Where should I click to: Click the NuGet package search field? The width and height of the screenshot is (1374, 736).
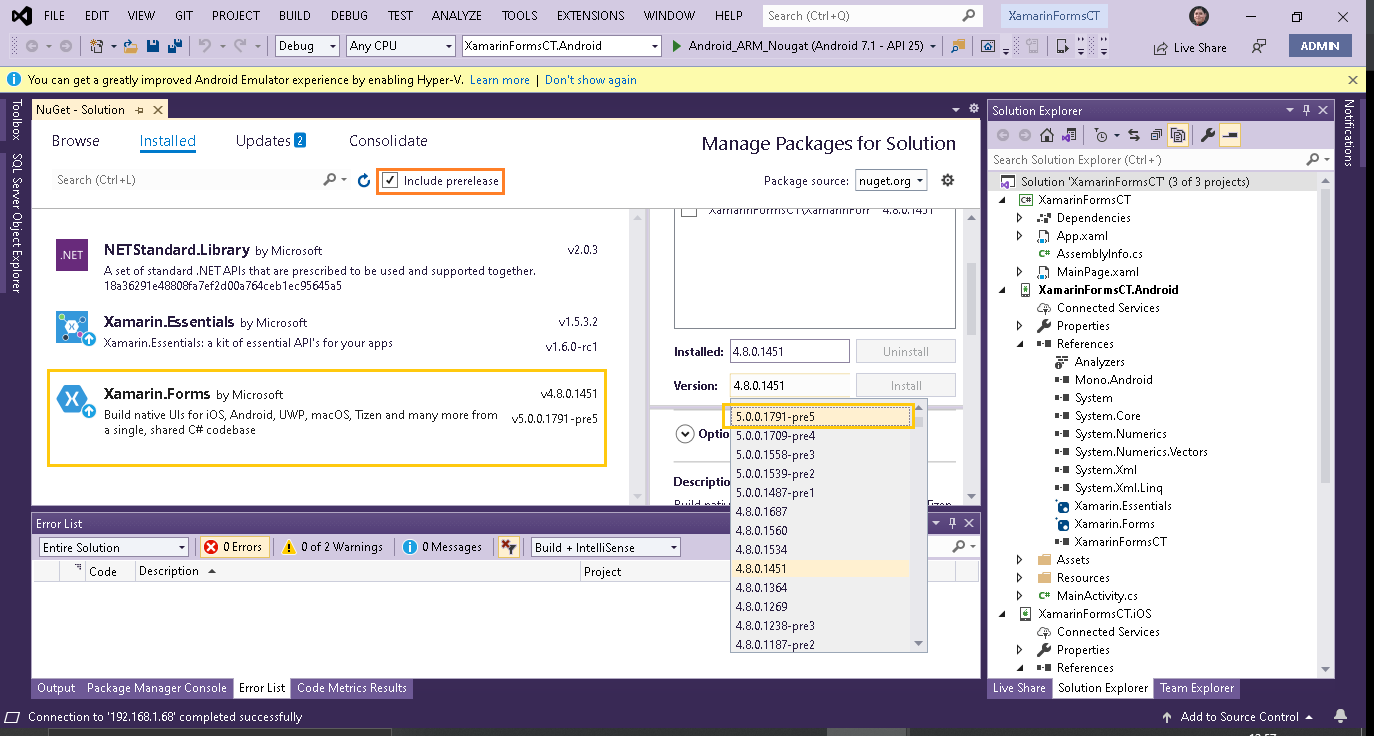click(x=187, y=180)
